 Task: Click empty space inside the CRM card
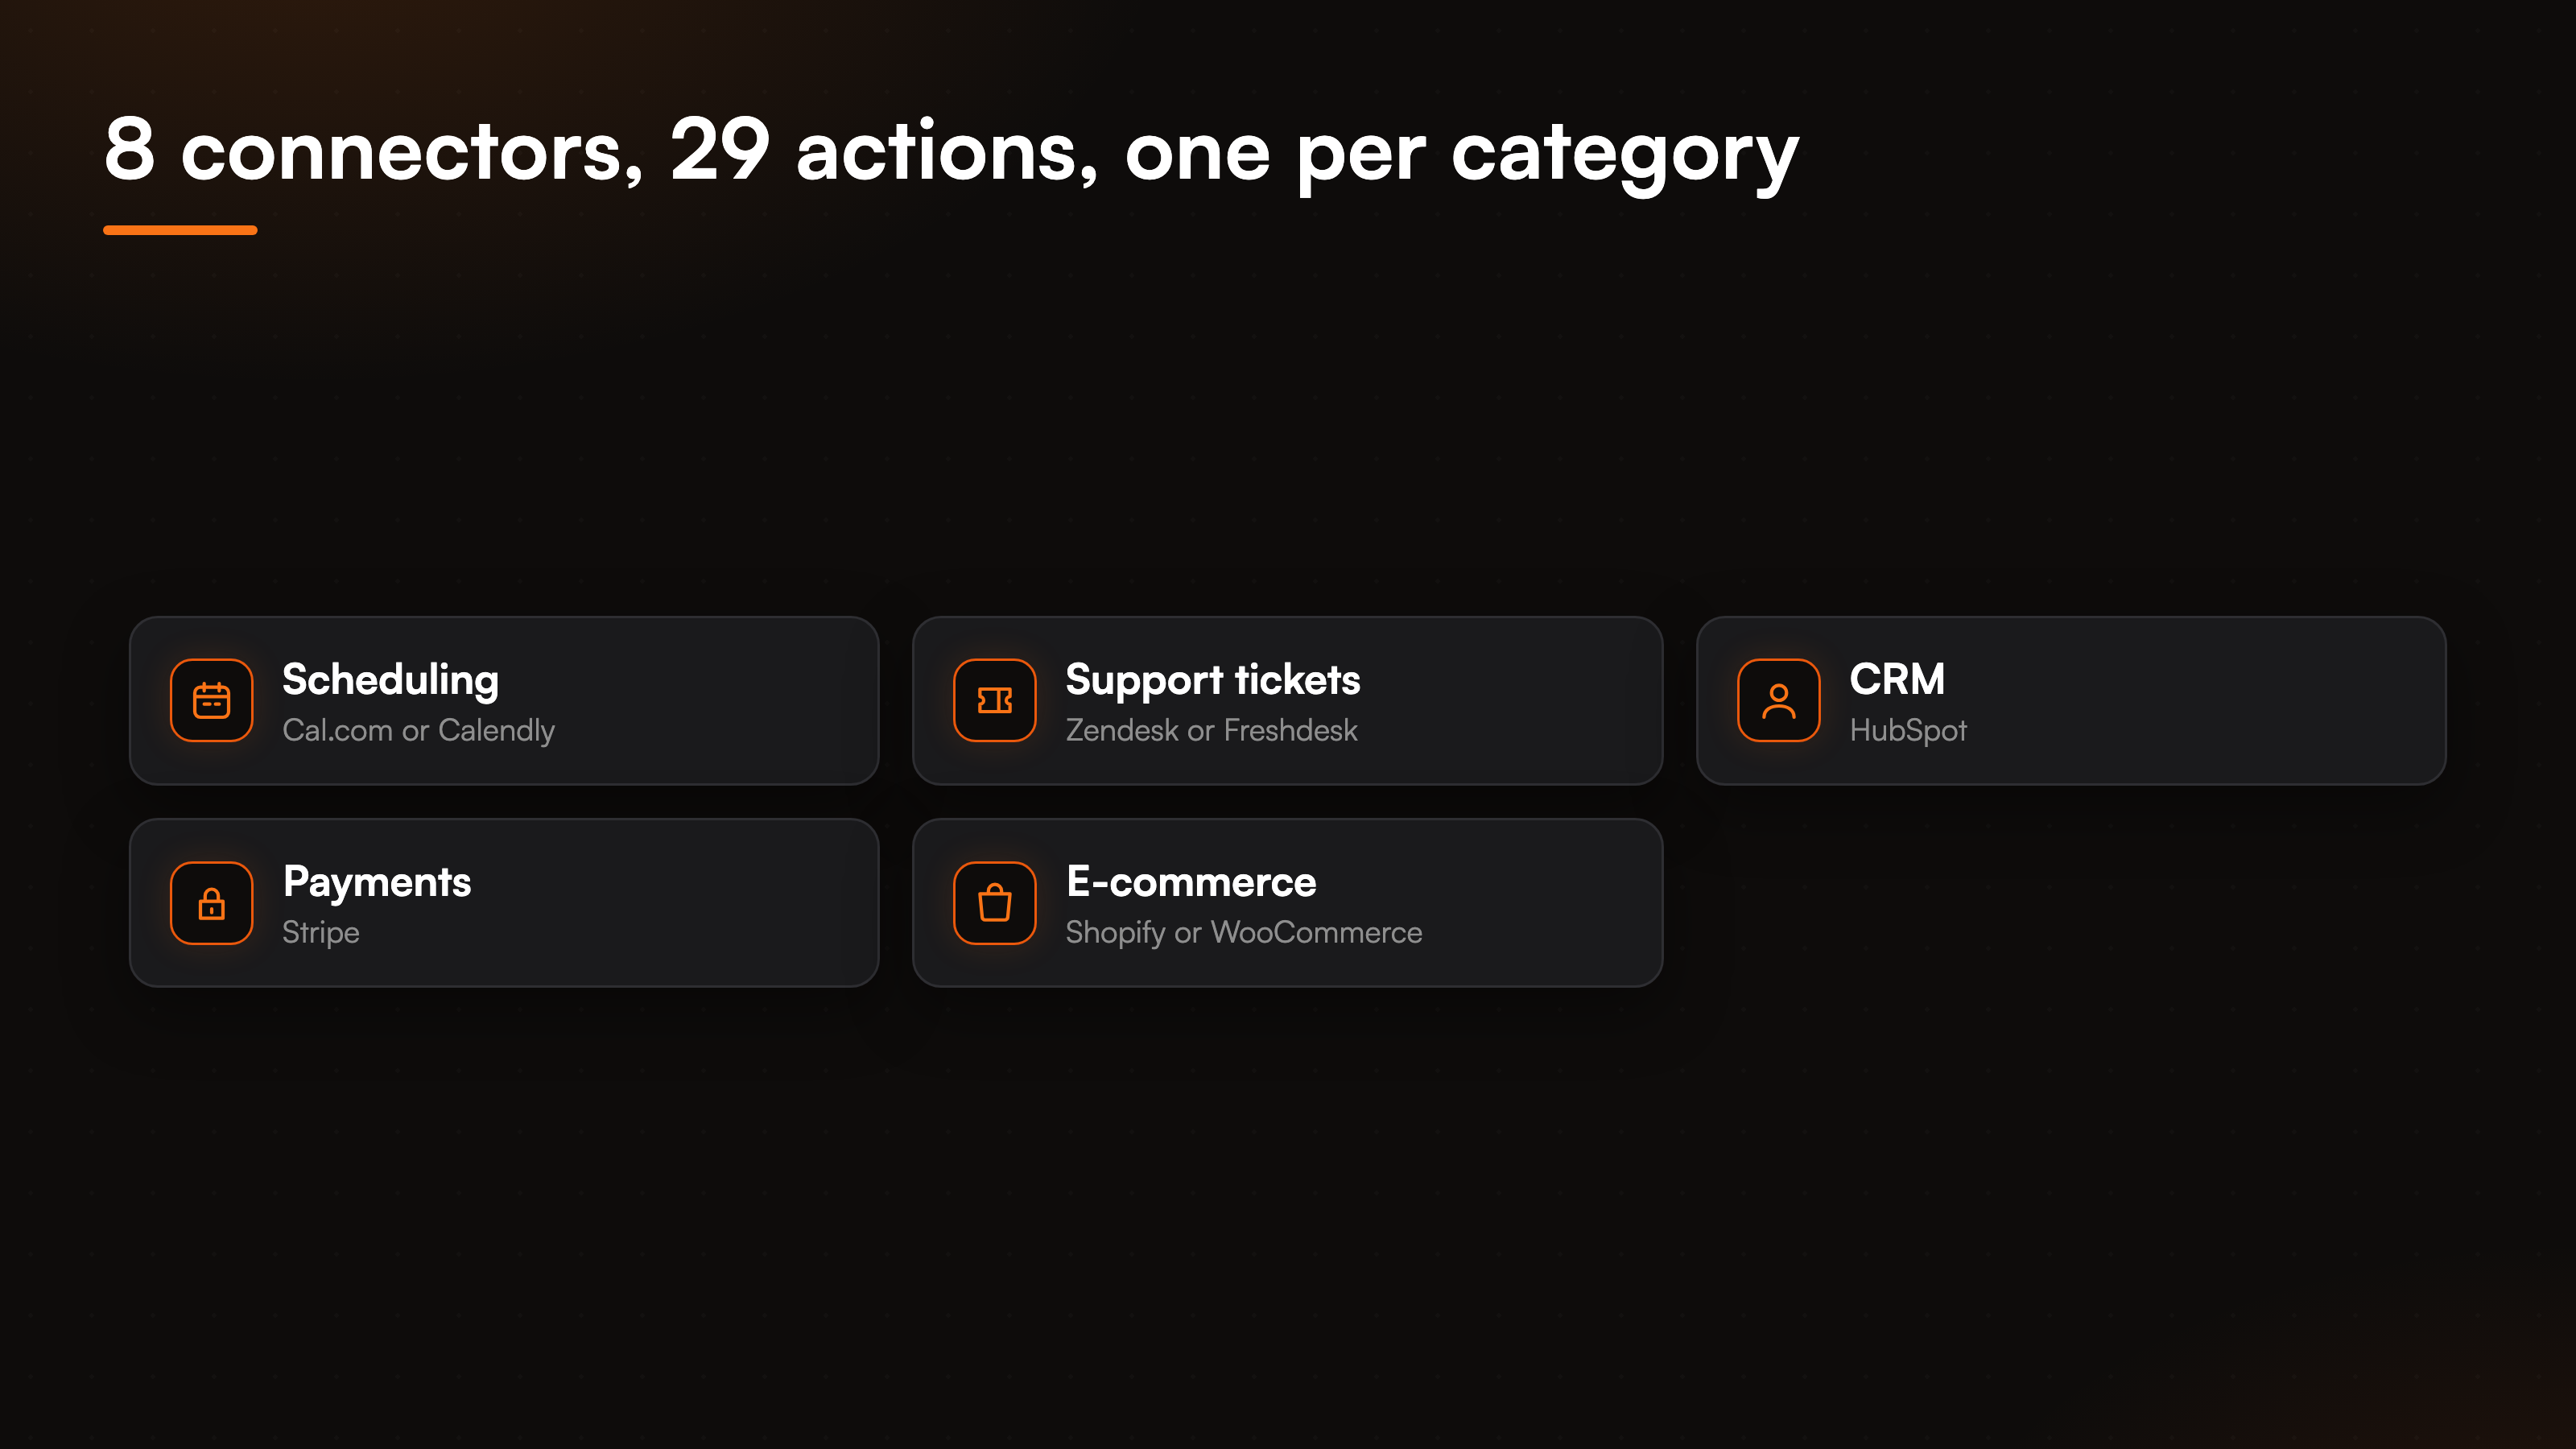[2200, 700]
